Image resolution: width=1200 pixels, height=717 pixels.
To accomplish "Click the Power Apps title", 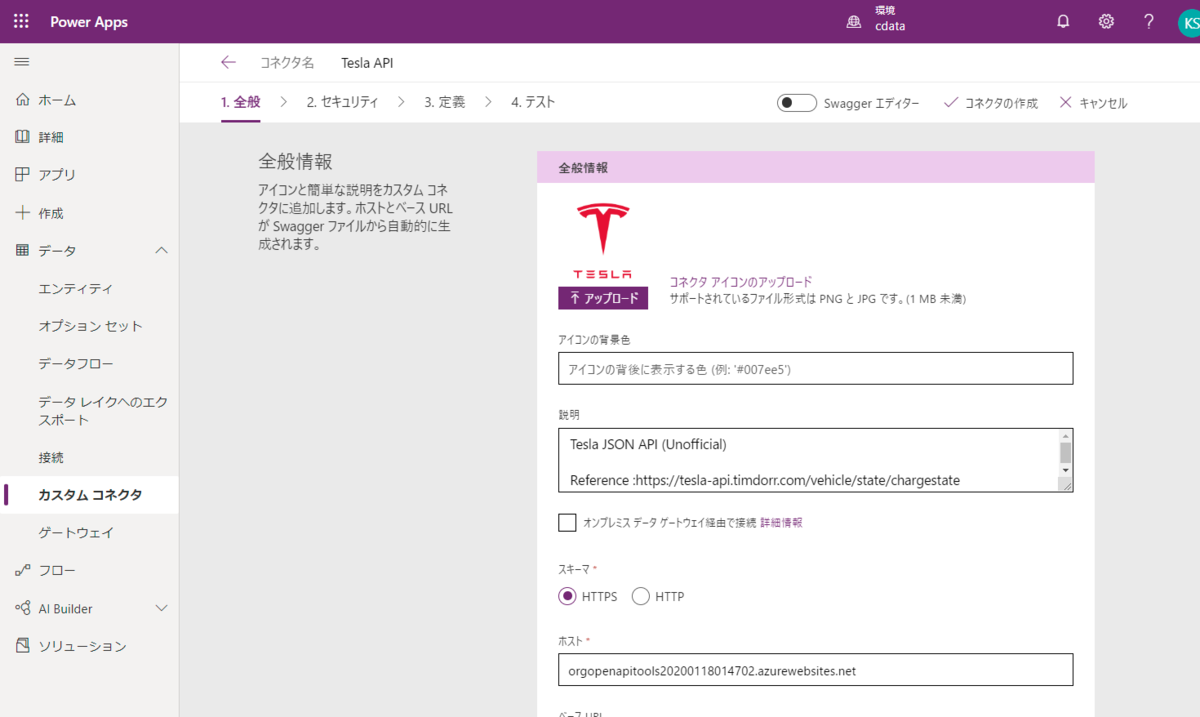I will pos(89,22).
